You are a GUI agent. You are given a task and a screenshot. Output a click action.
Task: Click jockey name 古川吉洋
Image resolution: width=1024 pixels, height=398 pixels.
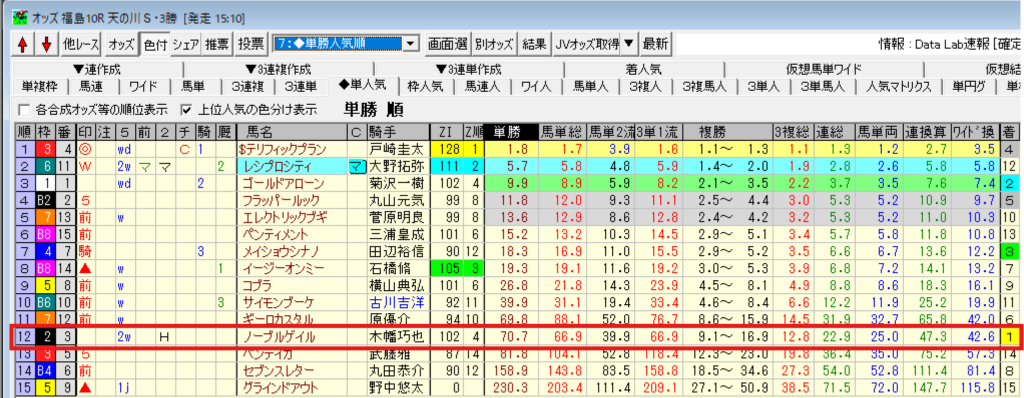397,302
